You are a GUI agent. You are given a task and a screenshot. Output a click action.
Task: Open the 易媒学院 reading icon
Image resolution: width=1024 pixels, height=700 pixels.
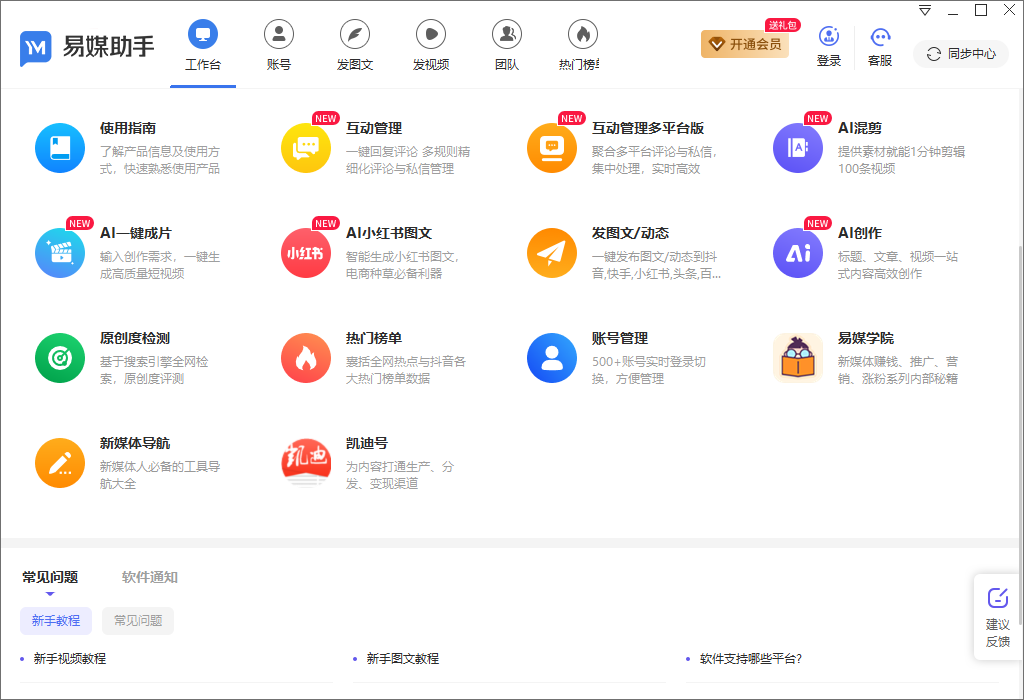point(798,358)
